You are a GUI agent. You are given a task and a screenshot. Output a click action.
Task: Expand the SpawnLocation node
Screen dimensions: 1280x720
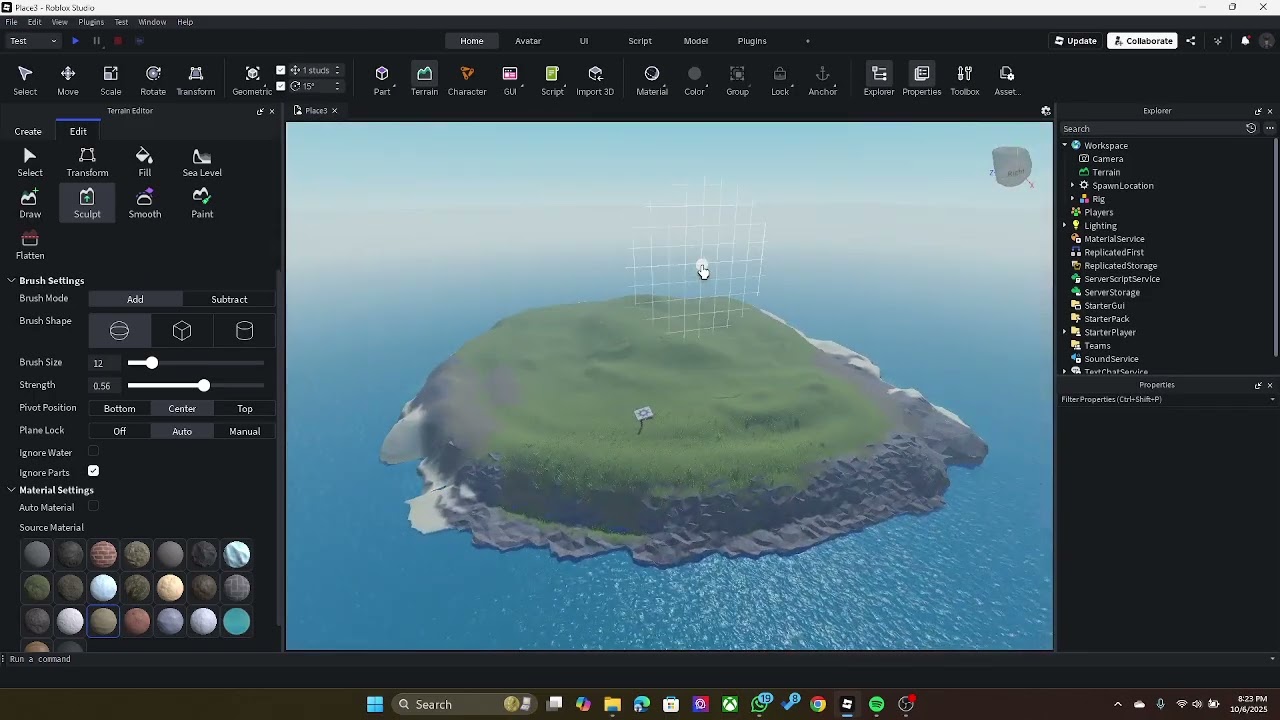[x=1073, y=185]
